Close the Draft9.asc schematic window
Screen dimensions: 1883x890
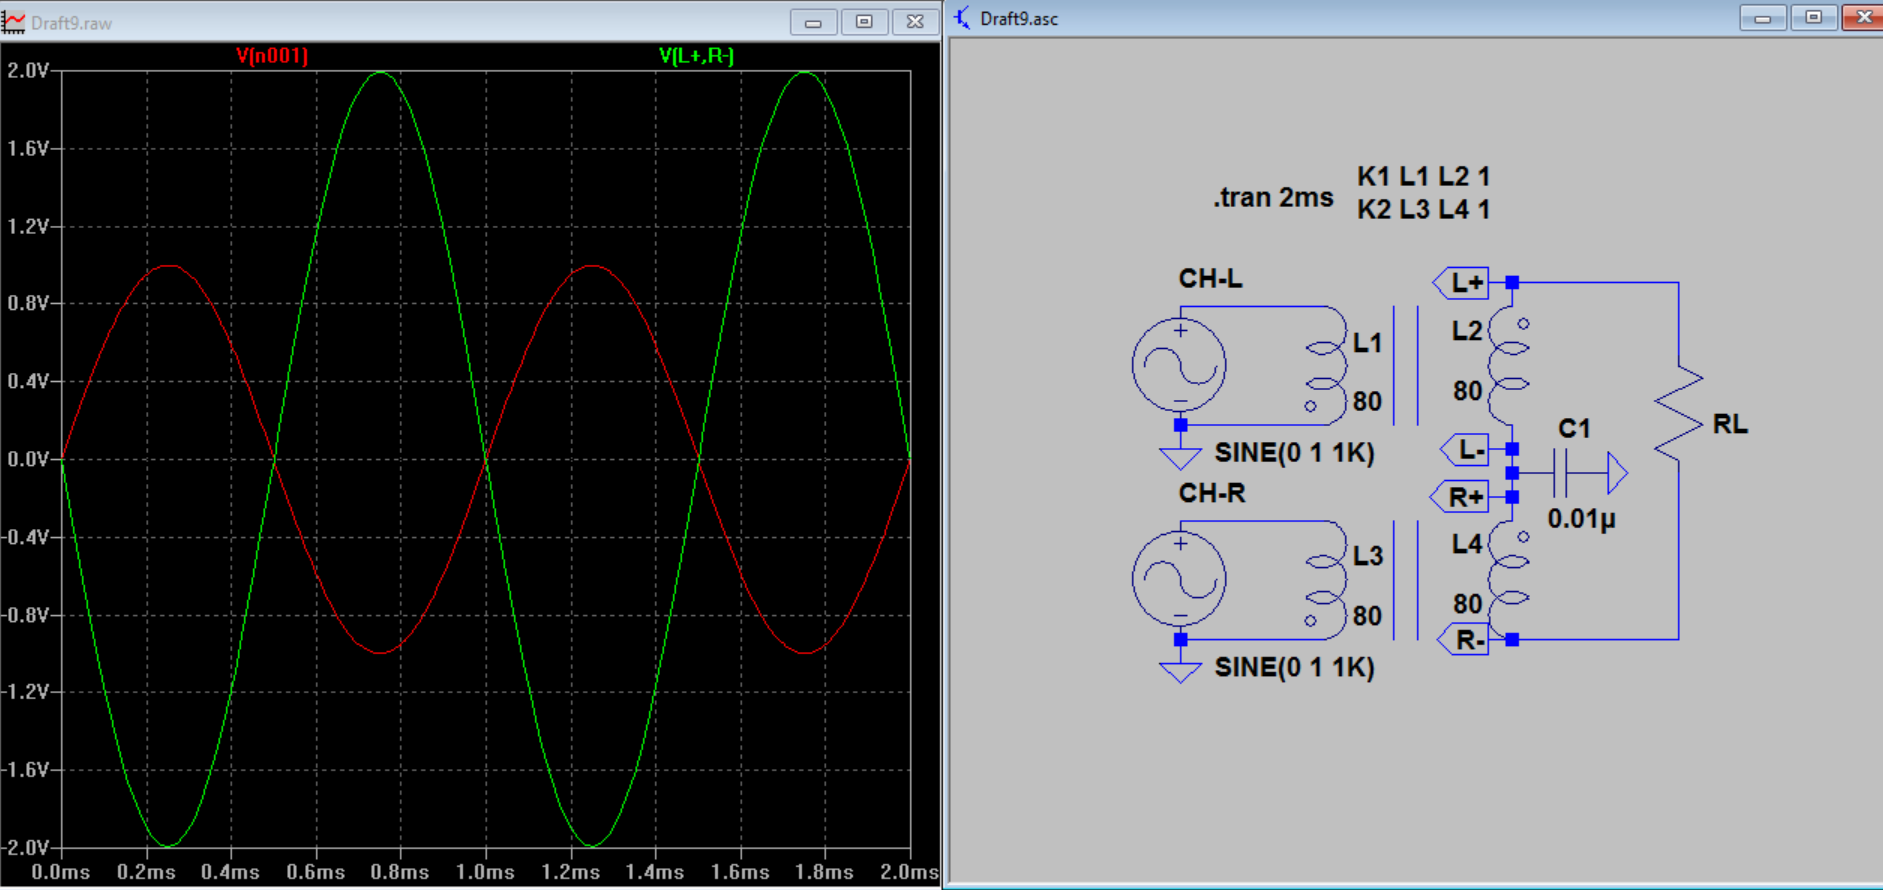(1863, 18)
